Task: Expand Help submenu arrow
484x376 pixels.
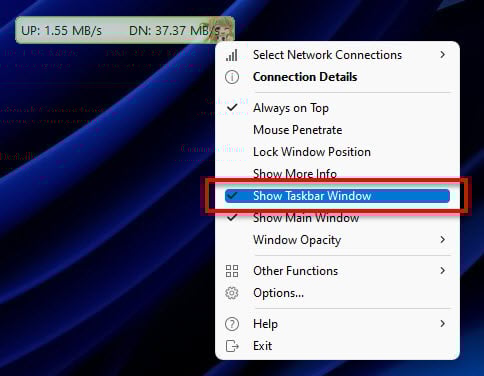Action: click(443, 324)
